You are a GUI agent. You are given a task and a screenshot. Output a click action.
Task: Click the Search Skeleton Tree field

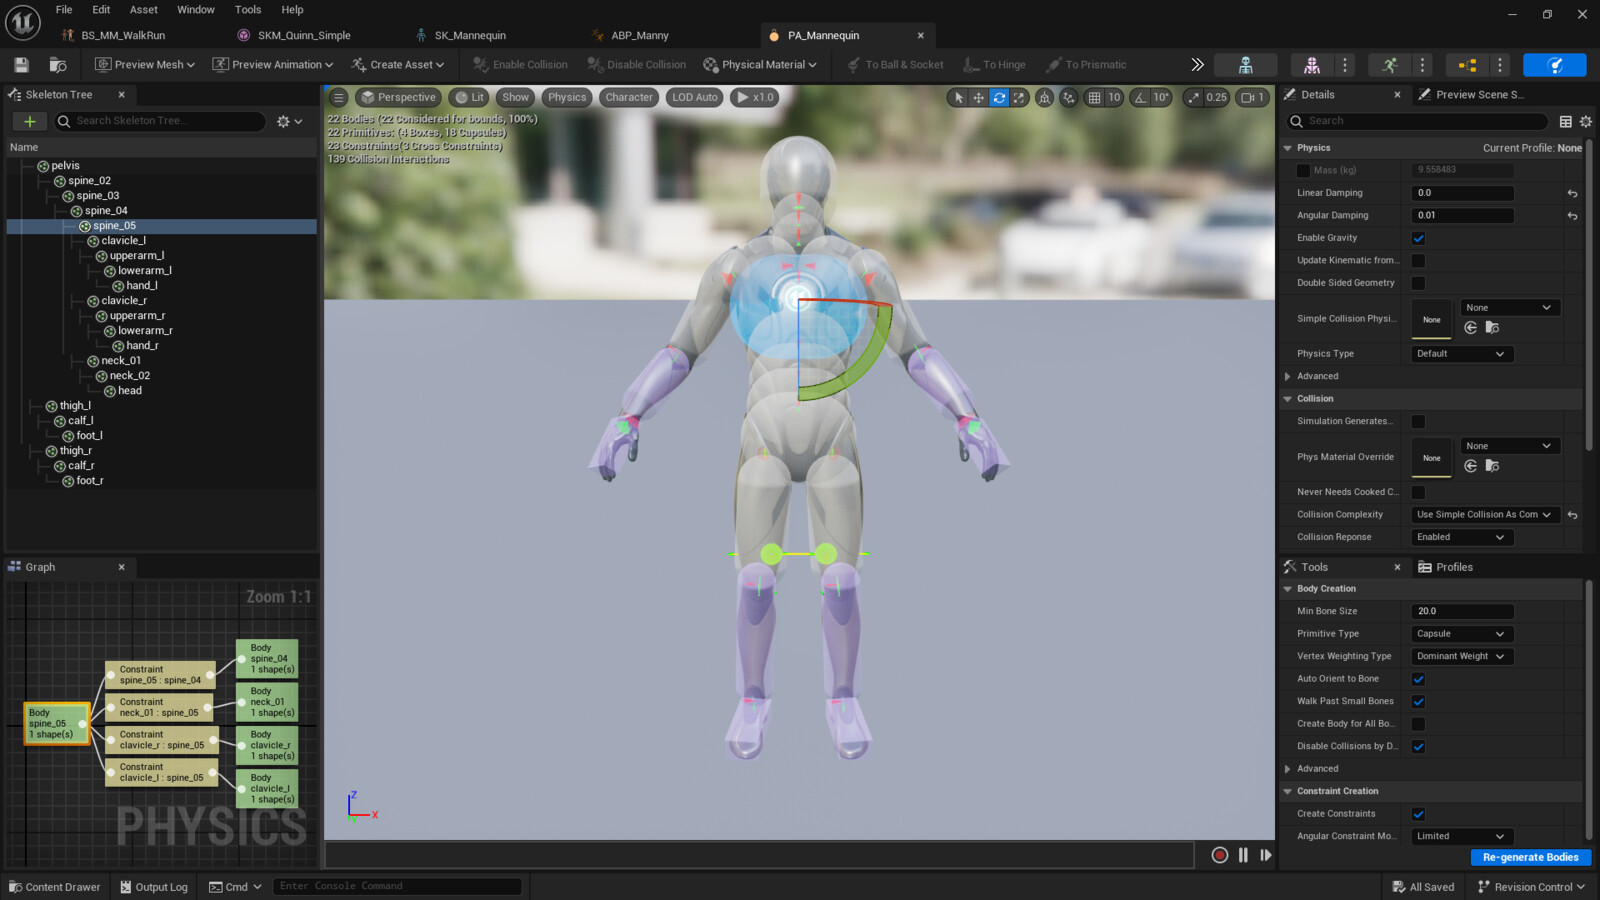coord(160,121)
